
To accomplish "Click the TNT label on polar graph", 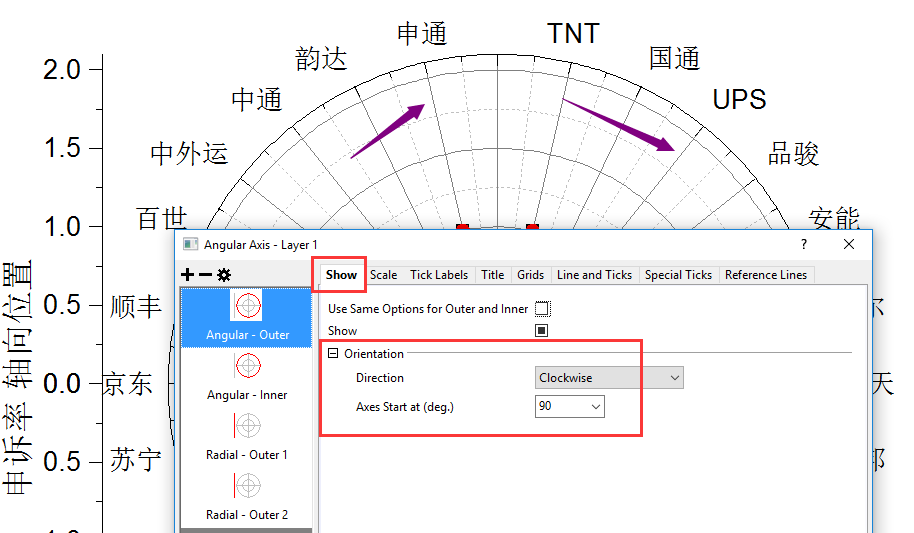I will point(574,33).
